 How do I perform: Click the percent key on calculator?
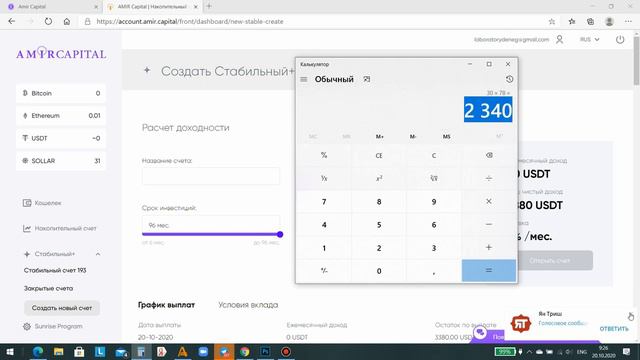coord(324,155)
